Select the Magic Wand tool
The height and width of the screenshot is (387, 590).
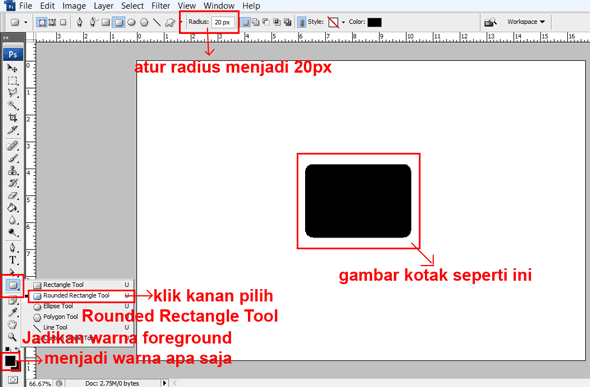click(x=12, y=105)
